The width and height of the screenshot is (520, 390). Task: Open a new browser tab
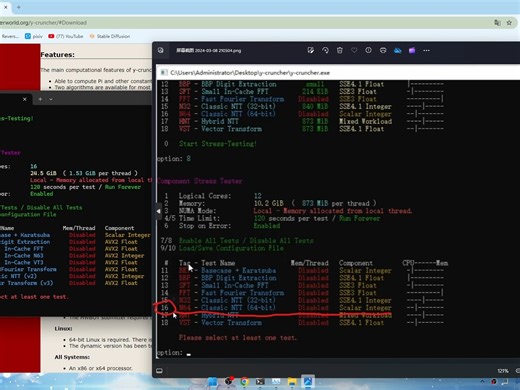click(19, 7)
